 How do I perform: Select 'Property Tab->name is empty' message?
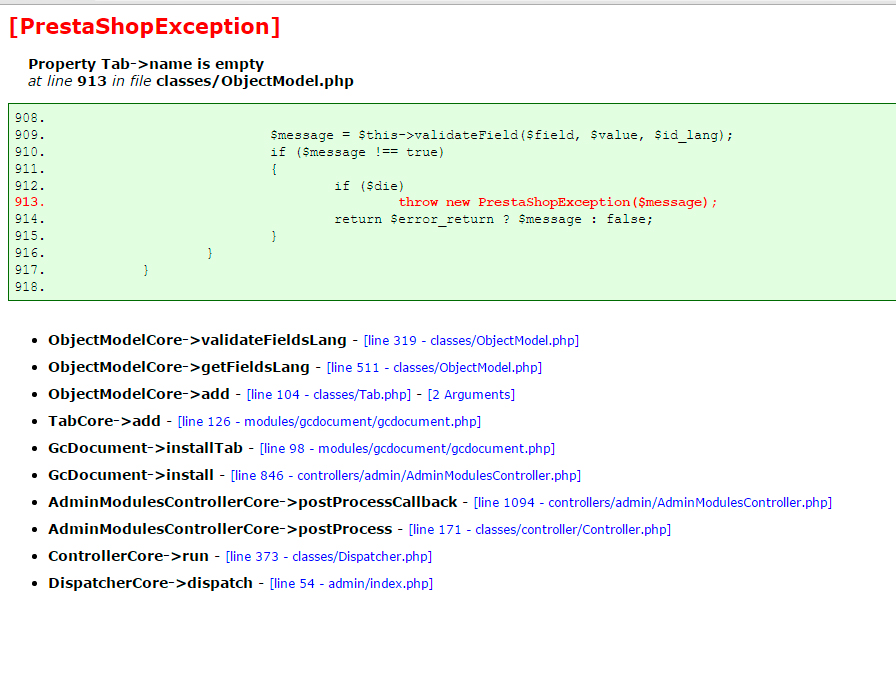[146, 64]
